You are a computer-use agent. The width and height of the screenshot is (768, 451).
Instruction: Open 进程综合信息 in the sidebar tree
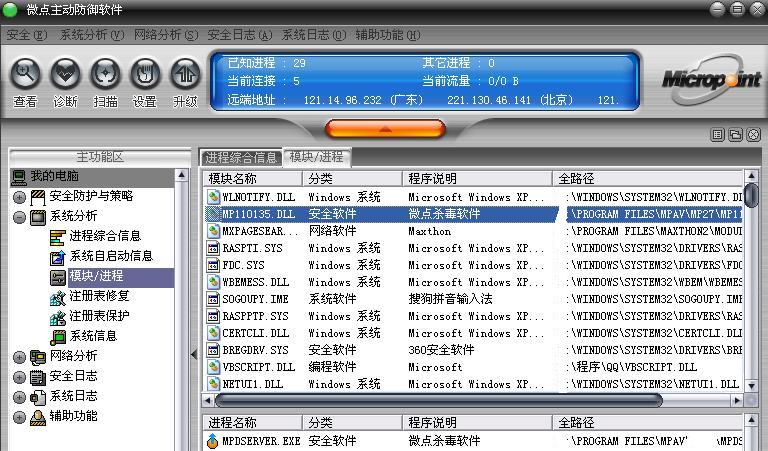pyautogui.click(x=105, y=236)
